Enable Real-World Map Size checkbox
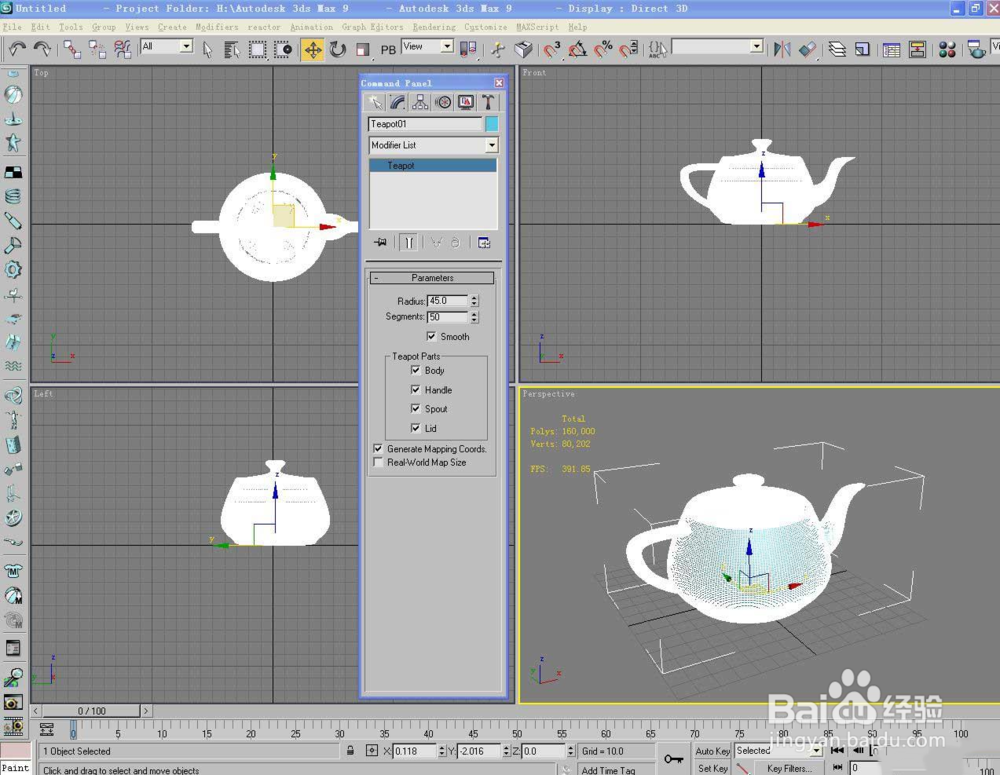Image resolution: width=1000 pixels, height=775 pixels. (x=378, y=462)
